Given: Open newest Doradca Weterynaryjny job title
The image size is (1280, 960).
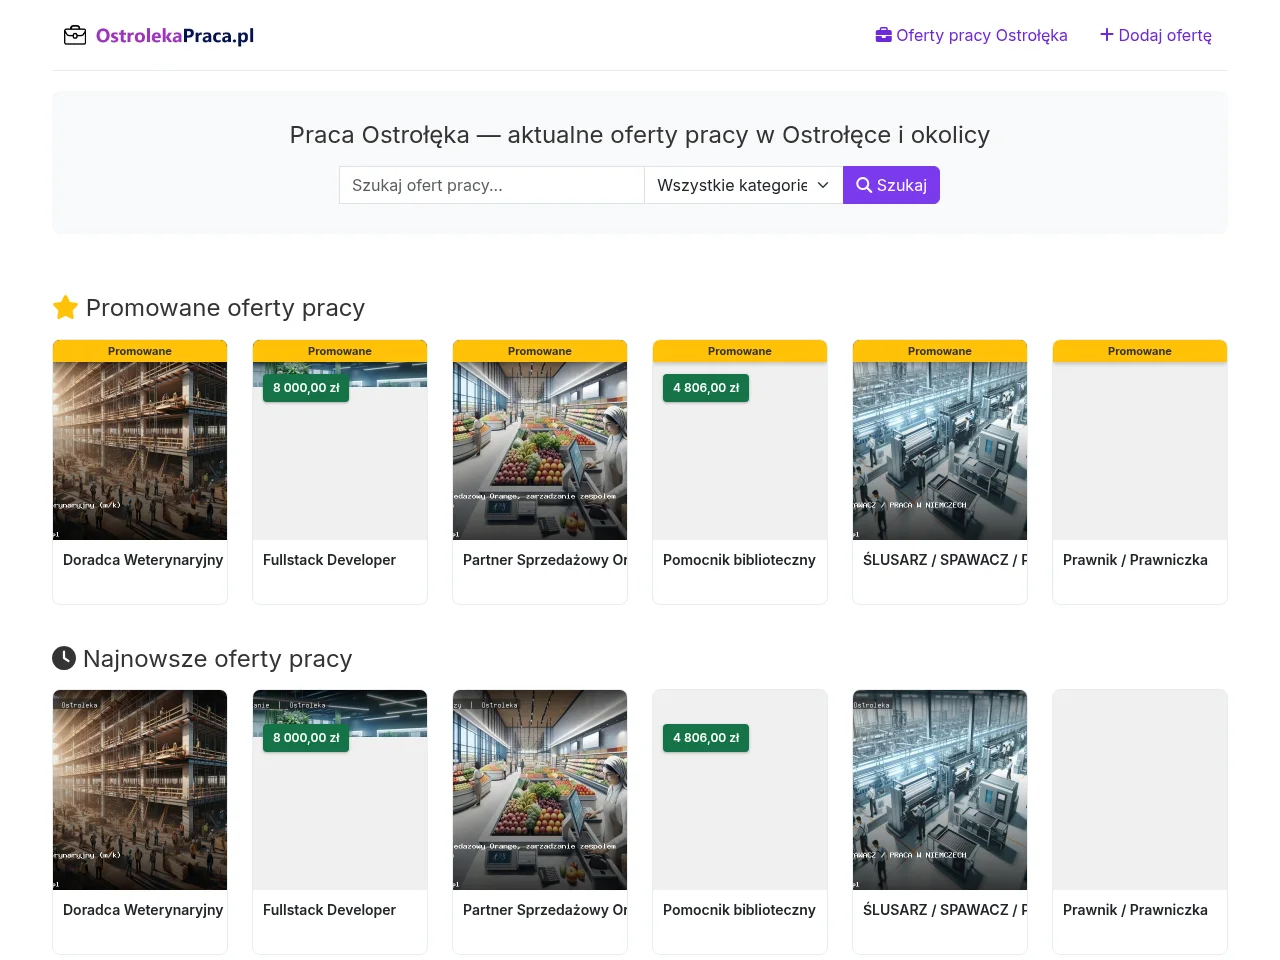Looking at the screenshot, I should 143,910.
